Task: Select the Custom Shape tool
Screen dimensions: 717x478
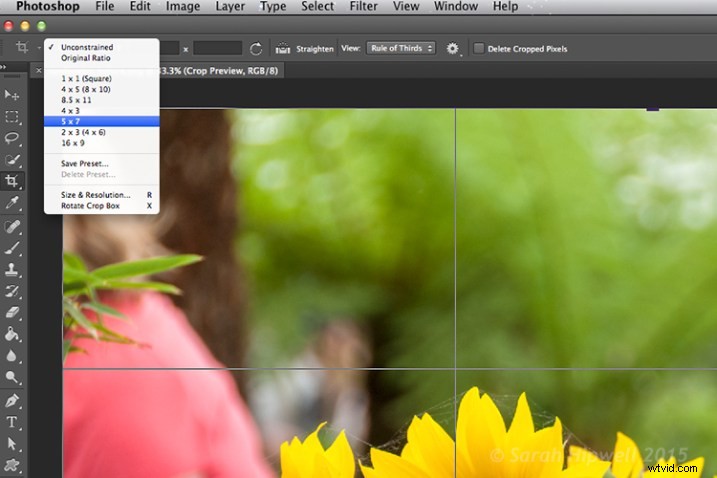Action: 11,465
